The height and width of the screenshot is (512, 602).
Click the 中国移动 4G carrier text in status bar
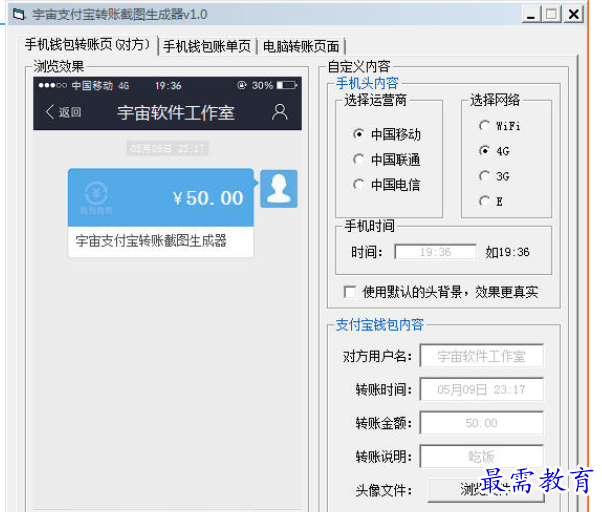pos(100,85)
